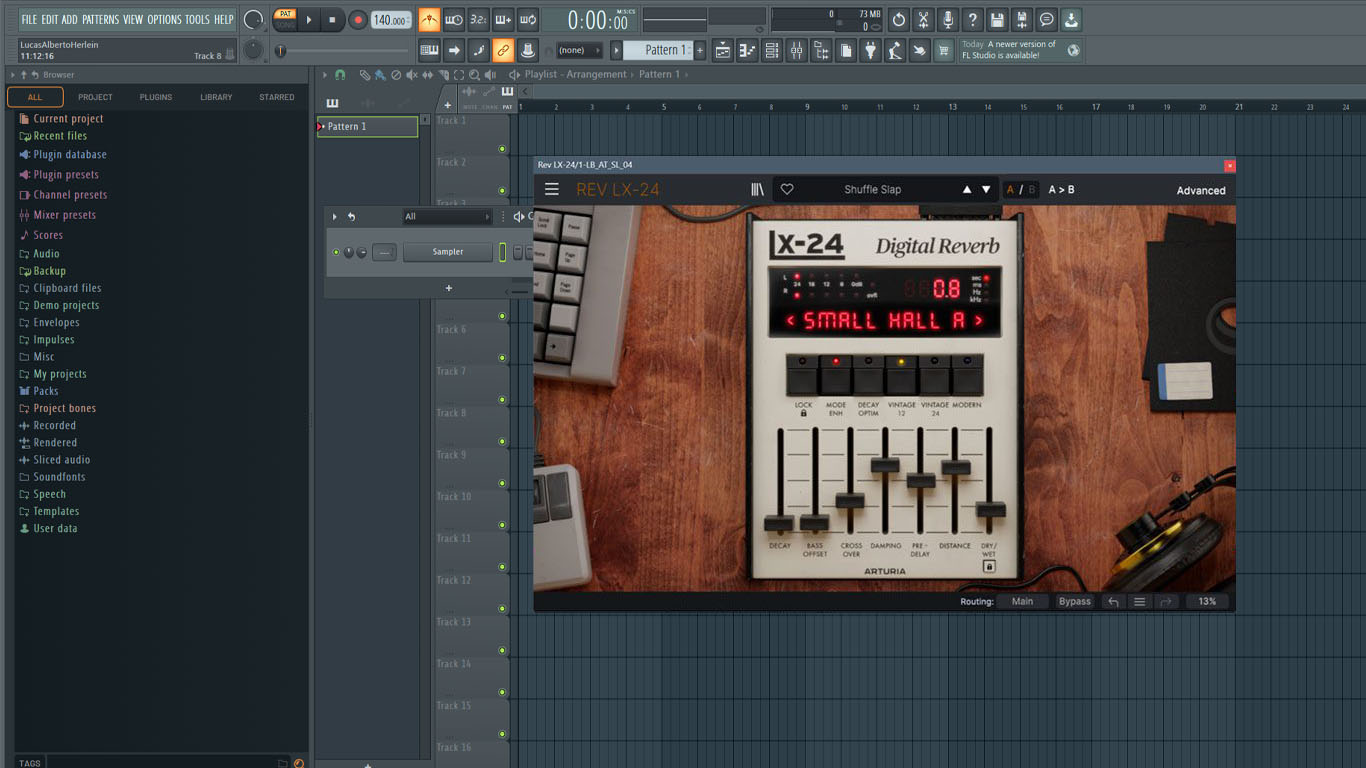Viewport: 1366px width, 768px height.
Task: Toggle Sampler channel green mute light
Action: [x=336, y=252]
